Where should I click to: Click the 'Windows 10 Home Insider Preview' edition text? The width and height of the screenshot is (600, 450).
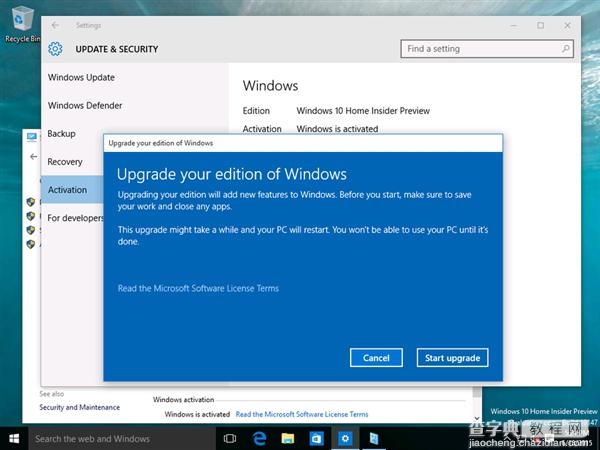pos(363,111)
